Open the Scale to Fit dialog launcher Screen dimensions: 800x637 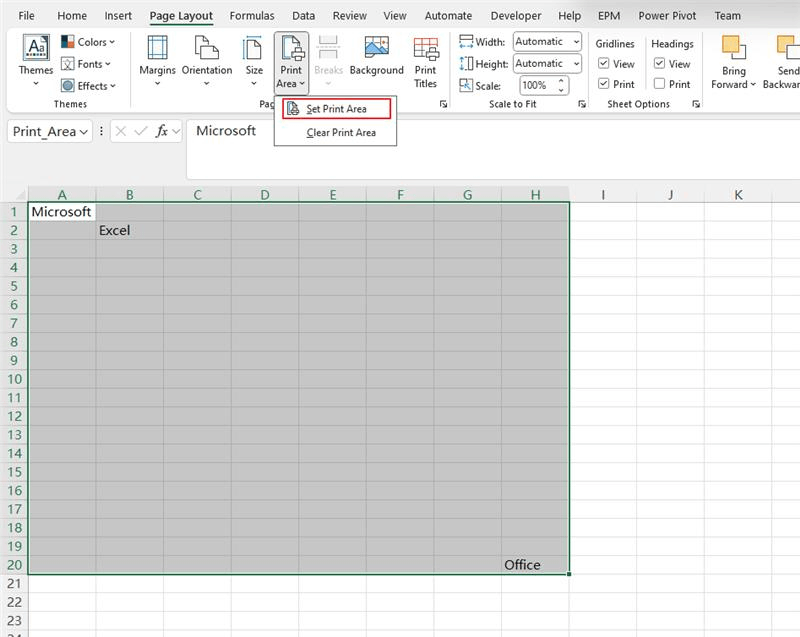pyautogui.click(x=582, y=104)
